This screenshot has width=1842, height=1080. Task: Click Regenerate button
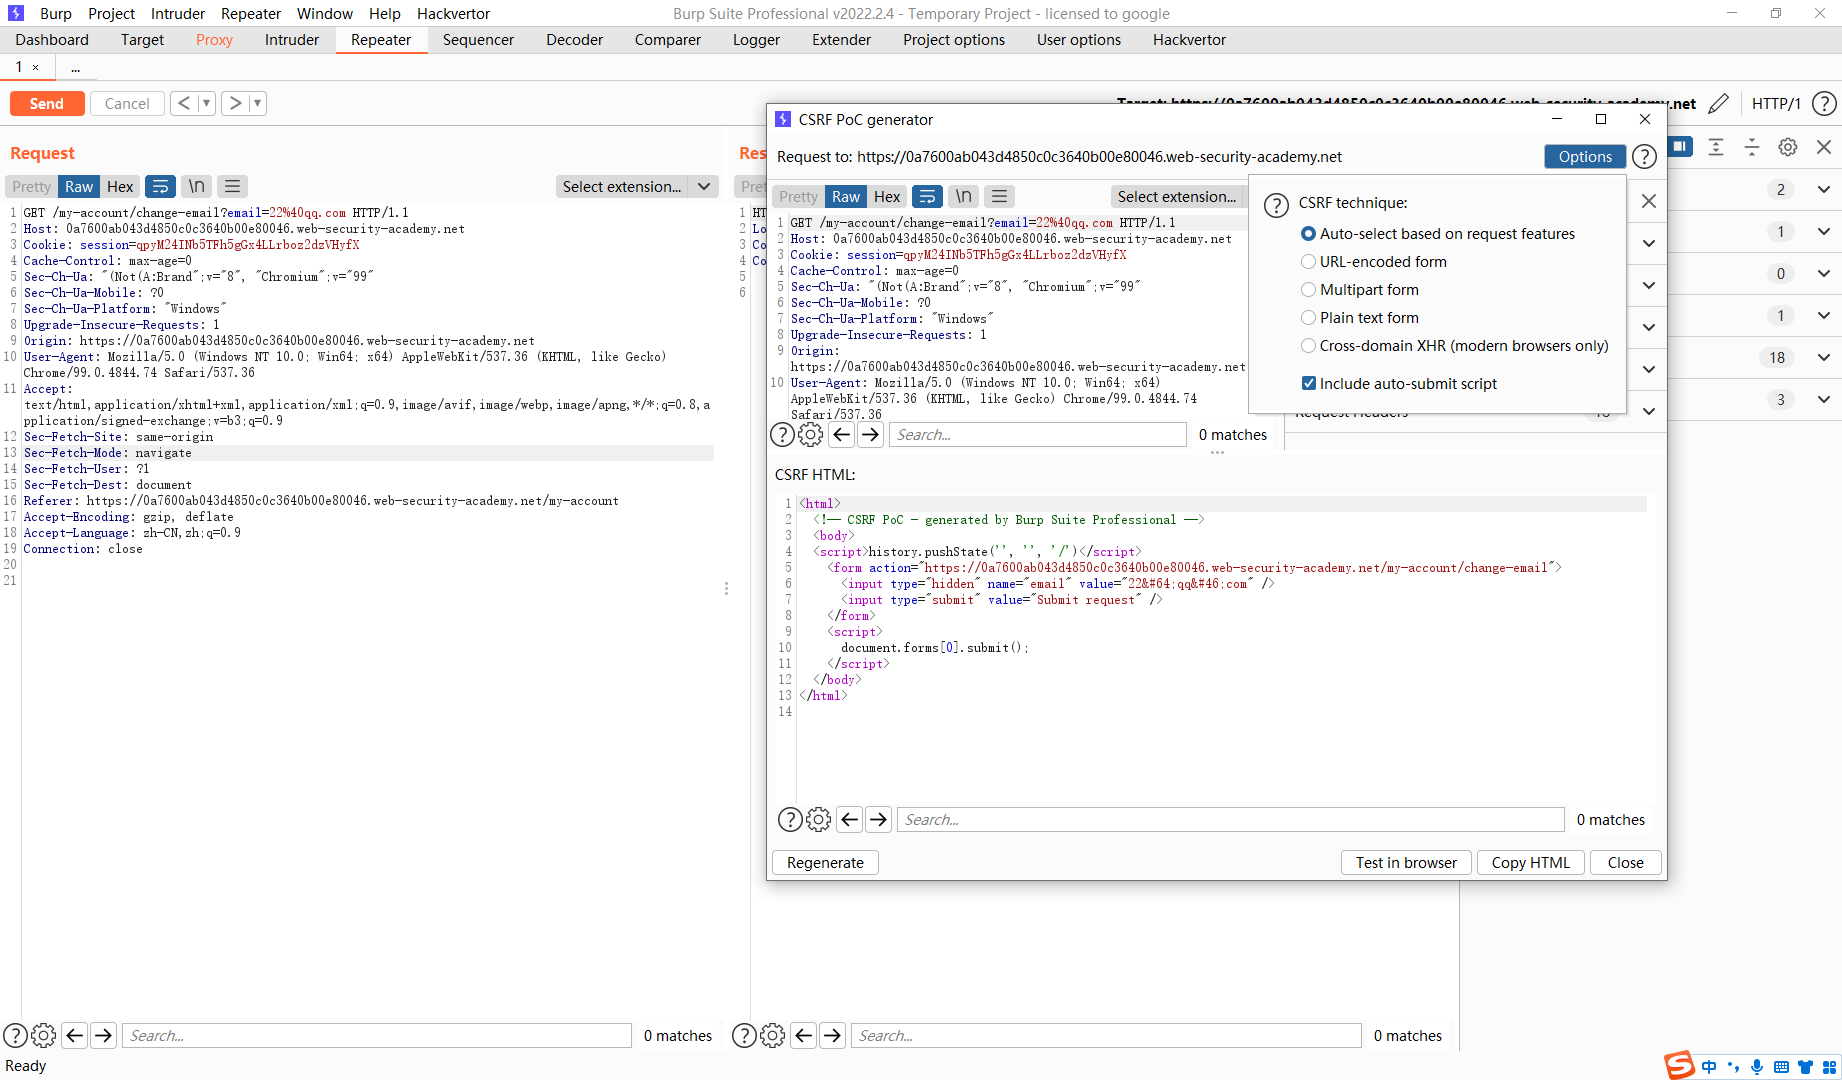(x=825, y=862)
